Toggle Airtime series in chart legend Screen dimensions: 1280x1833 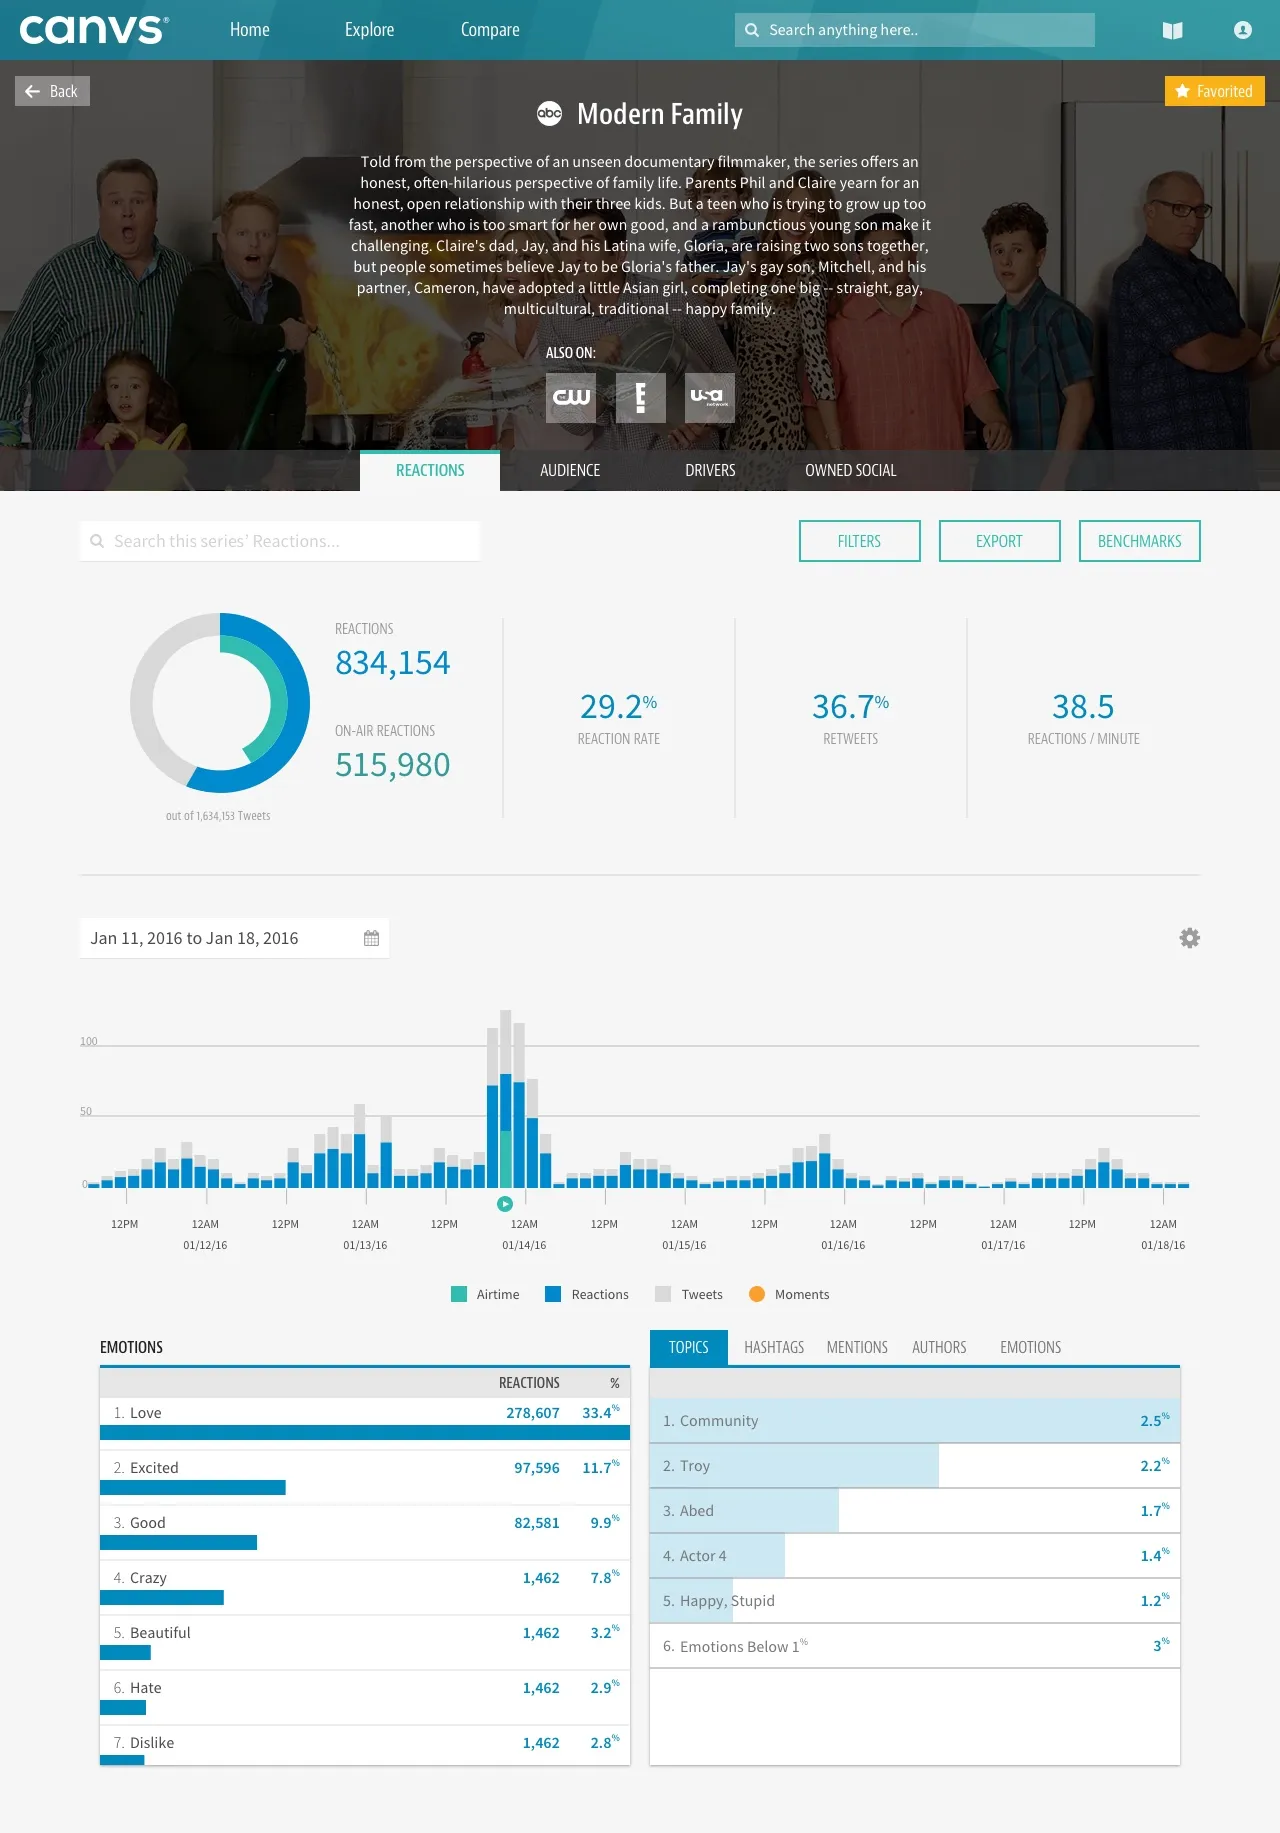tap(485, 1294)
